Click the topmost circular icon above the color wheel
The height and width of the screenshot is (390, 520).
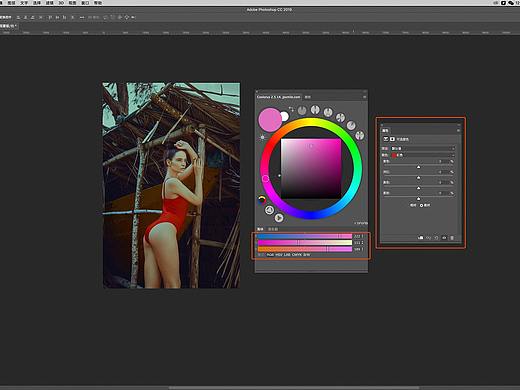point(315,109)
